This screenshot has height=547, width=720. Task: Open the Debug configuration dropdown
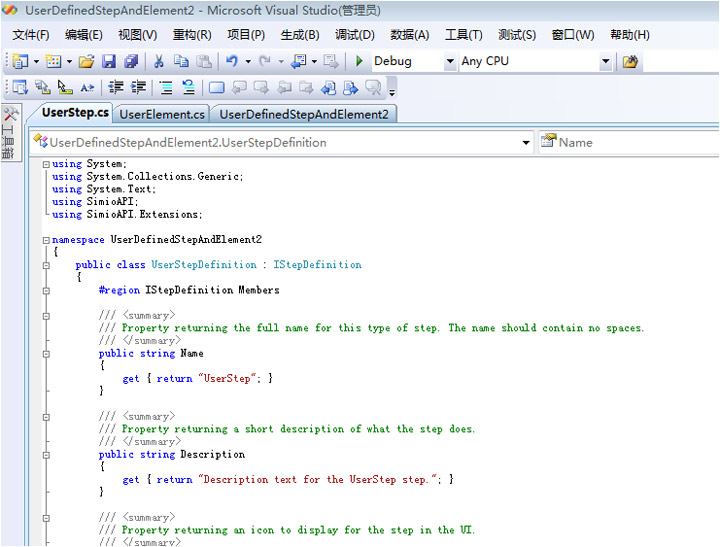point(450,61)
